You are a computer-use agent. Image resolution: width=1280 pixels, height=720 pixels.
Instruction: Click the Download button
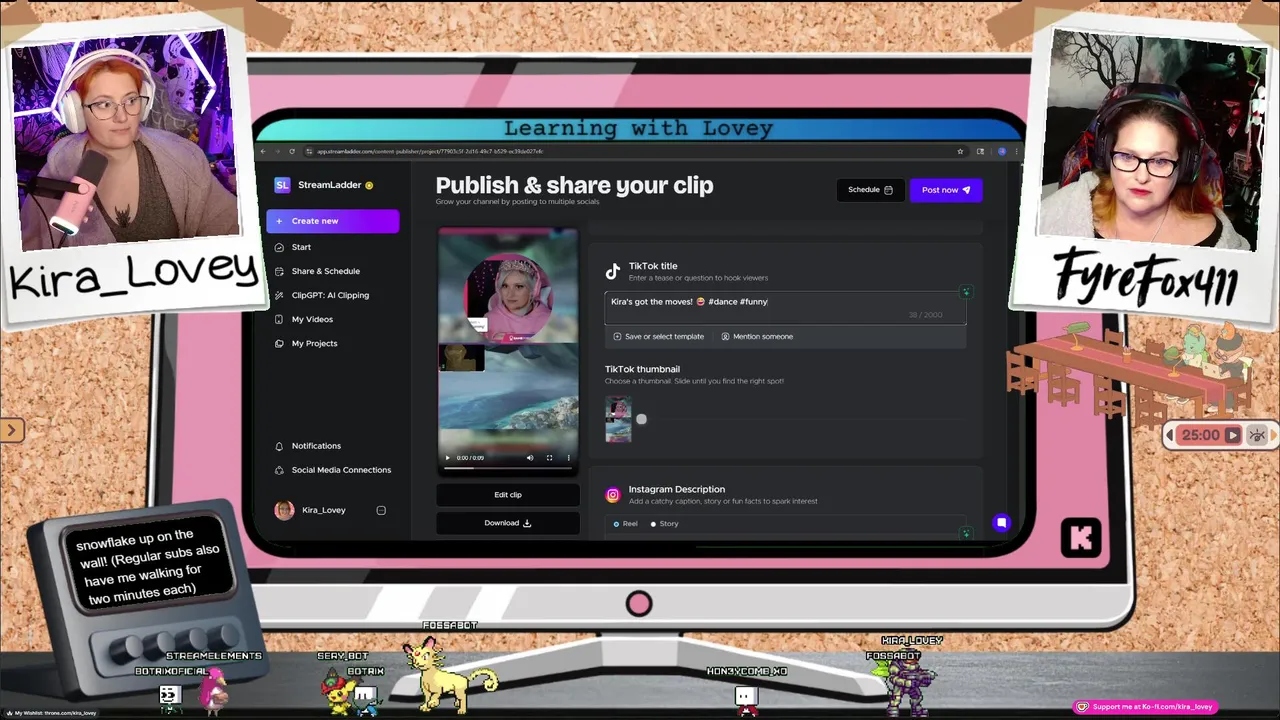coord(508,523)
